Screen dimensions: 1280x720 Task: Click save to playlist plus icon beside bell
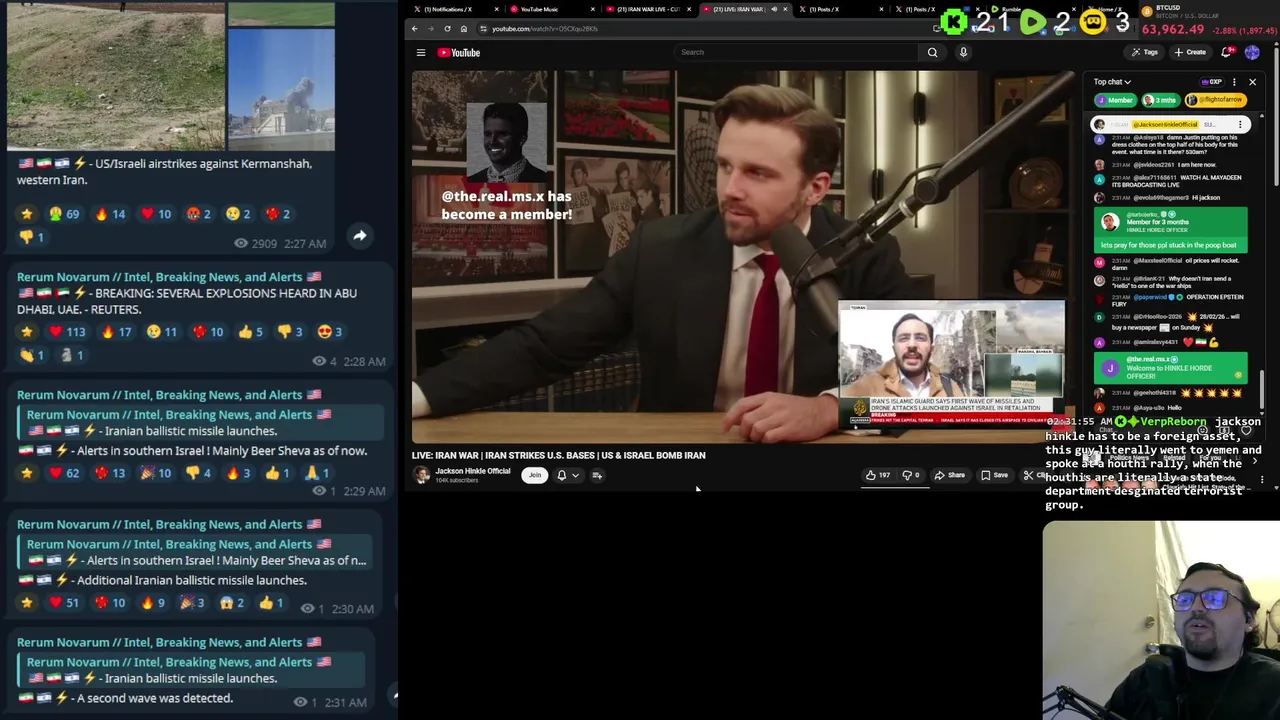tap(597, 475)
